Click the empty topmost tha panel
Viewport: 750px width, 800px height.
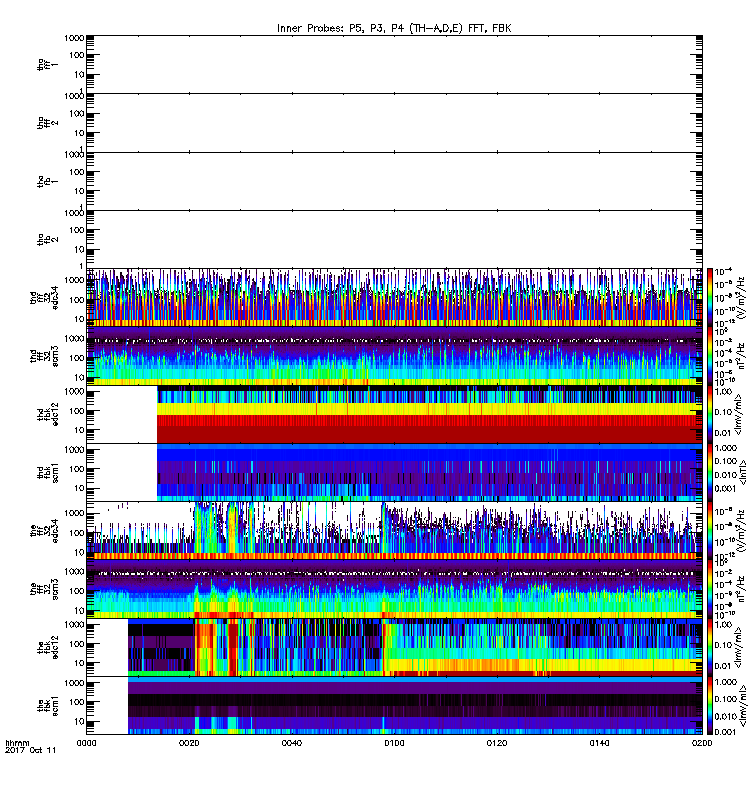tap(394, 64)
